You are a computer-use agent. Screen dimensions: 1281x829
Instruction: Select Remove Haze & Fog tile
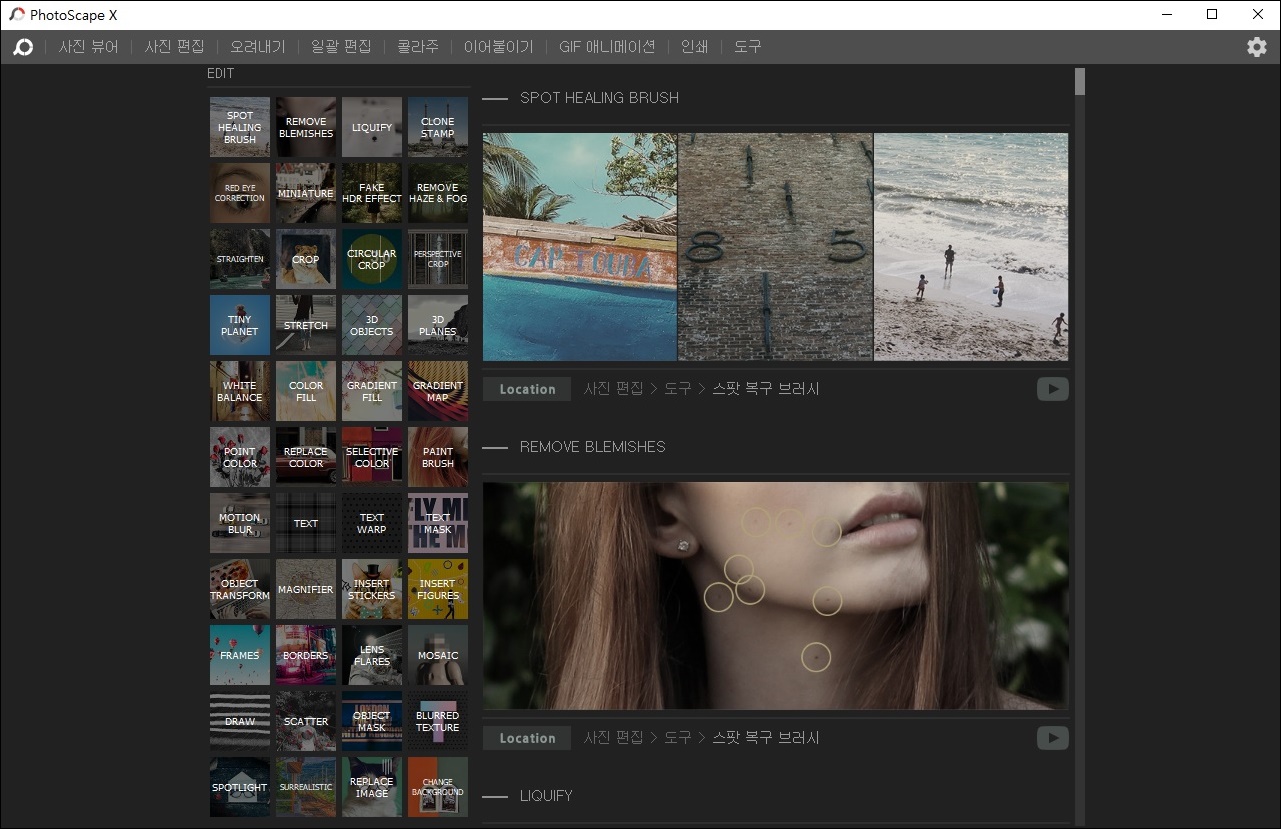438,193
